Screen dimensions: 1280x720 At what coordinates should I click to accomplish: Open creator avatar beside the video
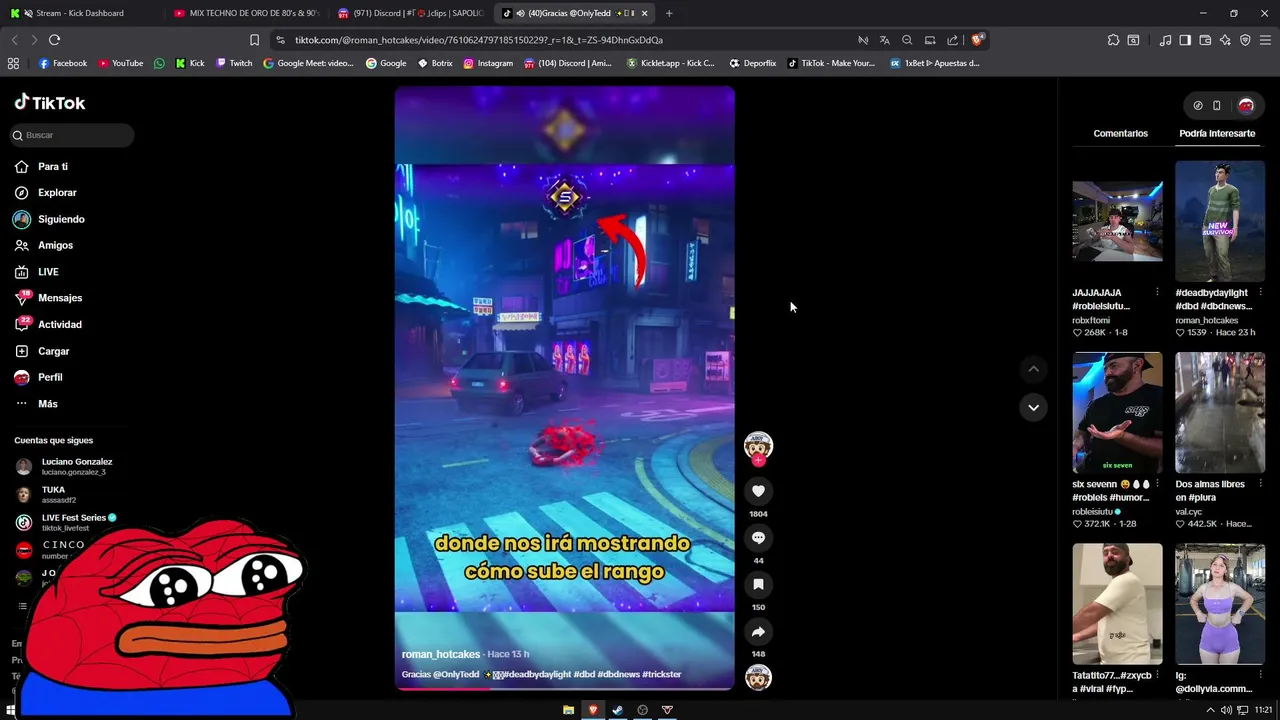pyautogui.click(x=758, y=445)
